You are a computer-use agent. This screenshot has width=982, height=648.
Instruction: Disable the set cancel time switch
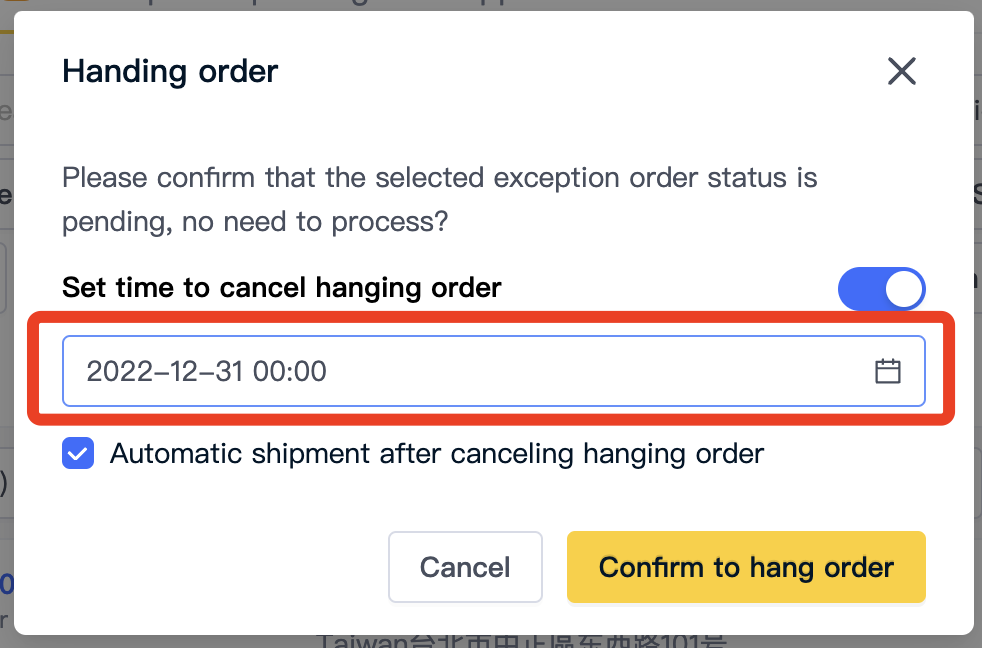[x=882, y=289]
